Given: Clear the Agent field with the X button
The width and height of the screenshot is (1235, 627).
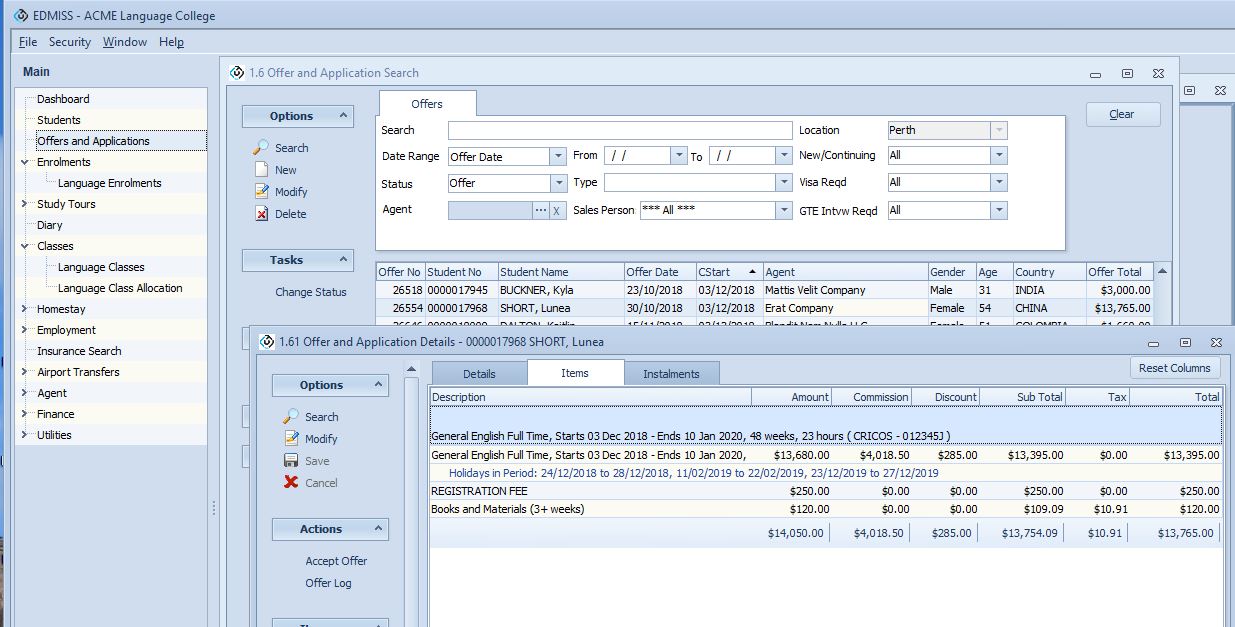Looking at the screenshot, I should (557, 210).
